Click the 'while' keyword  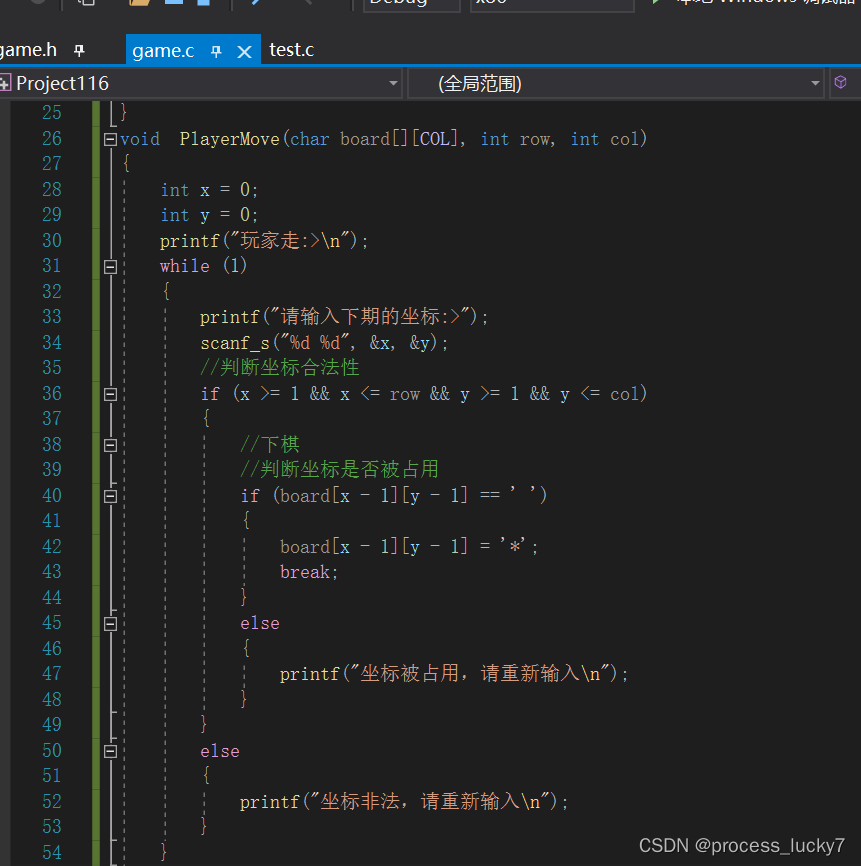[x=184, y=266]
